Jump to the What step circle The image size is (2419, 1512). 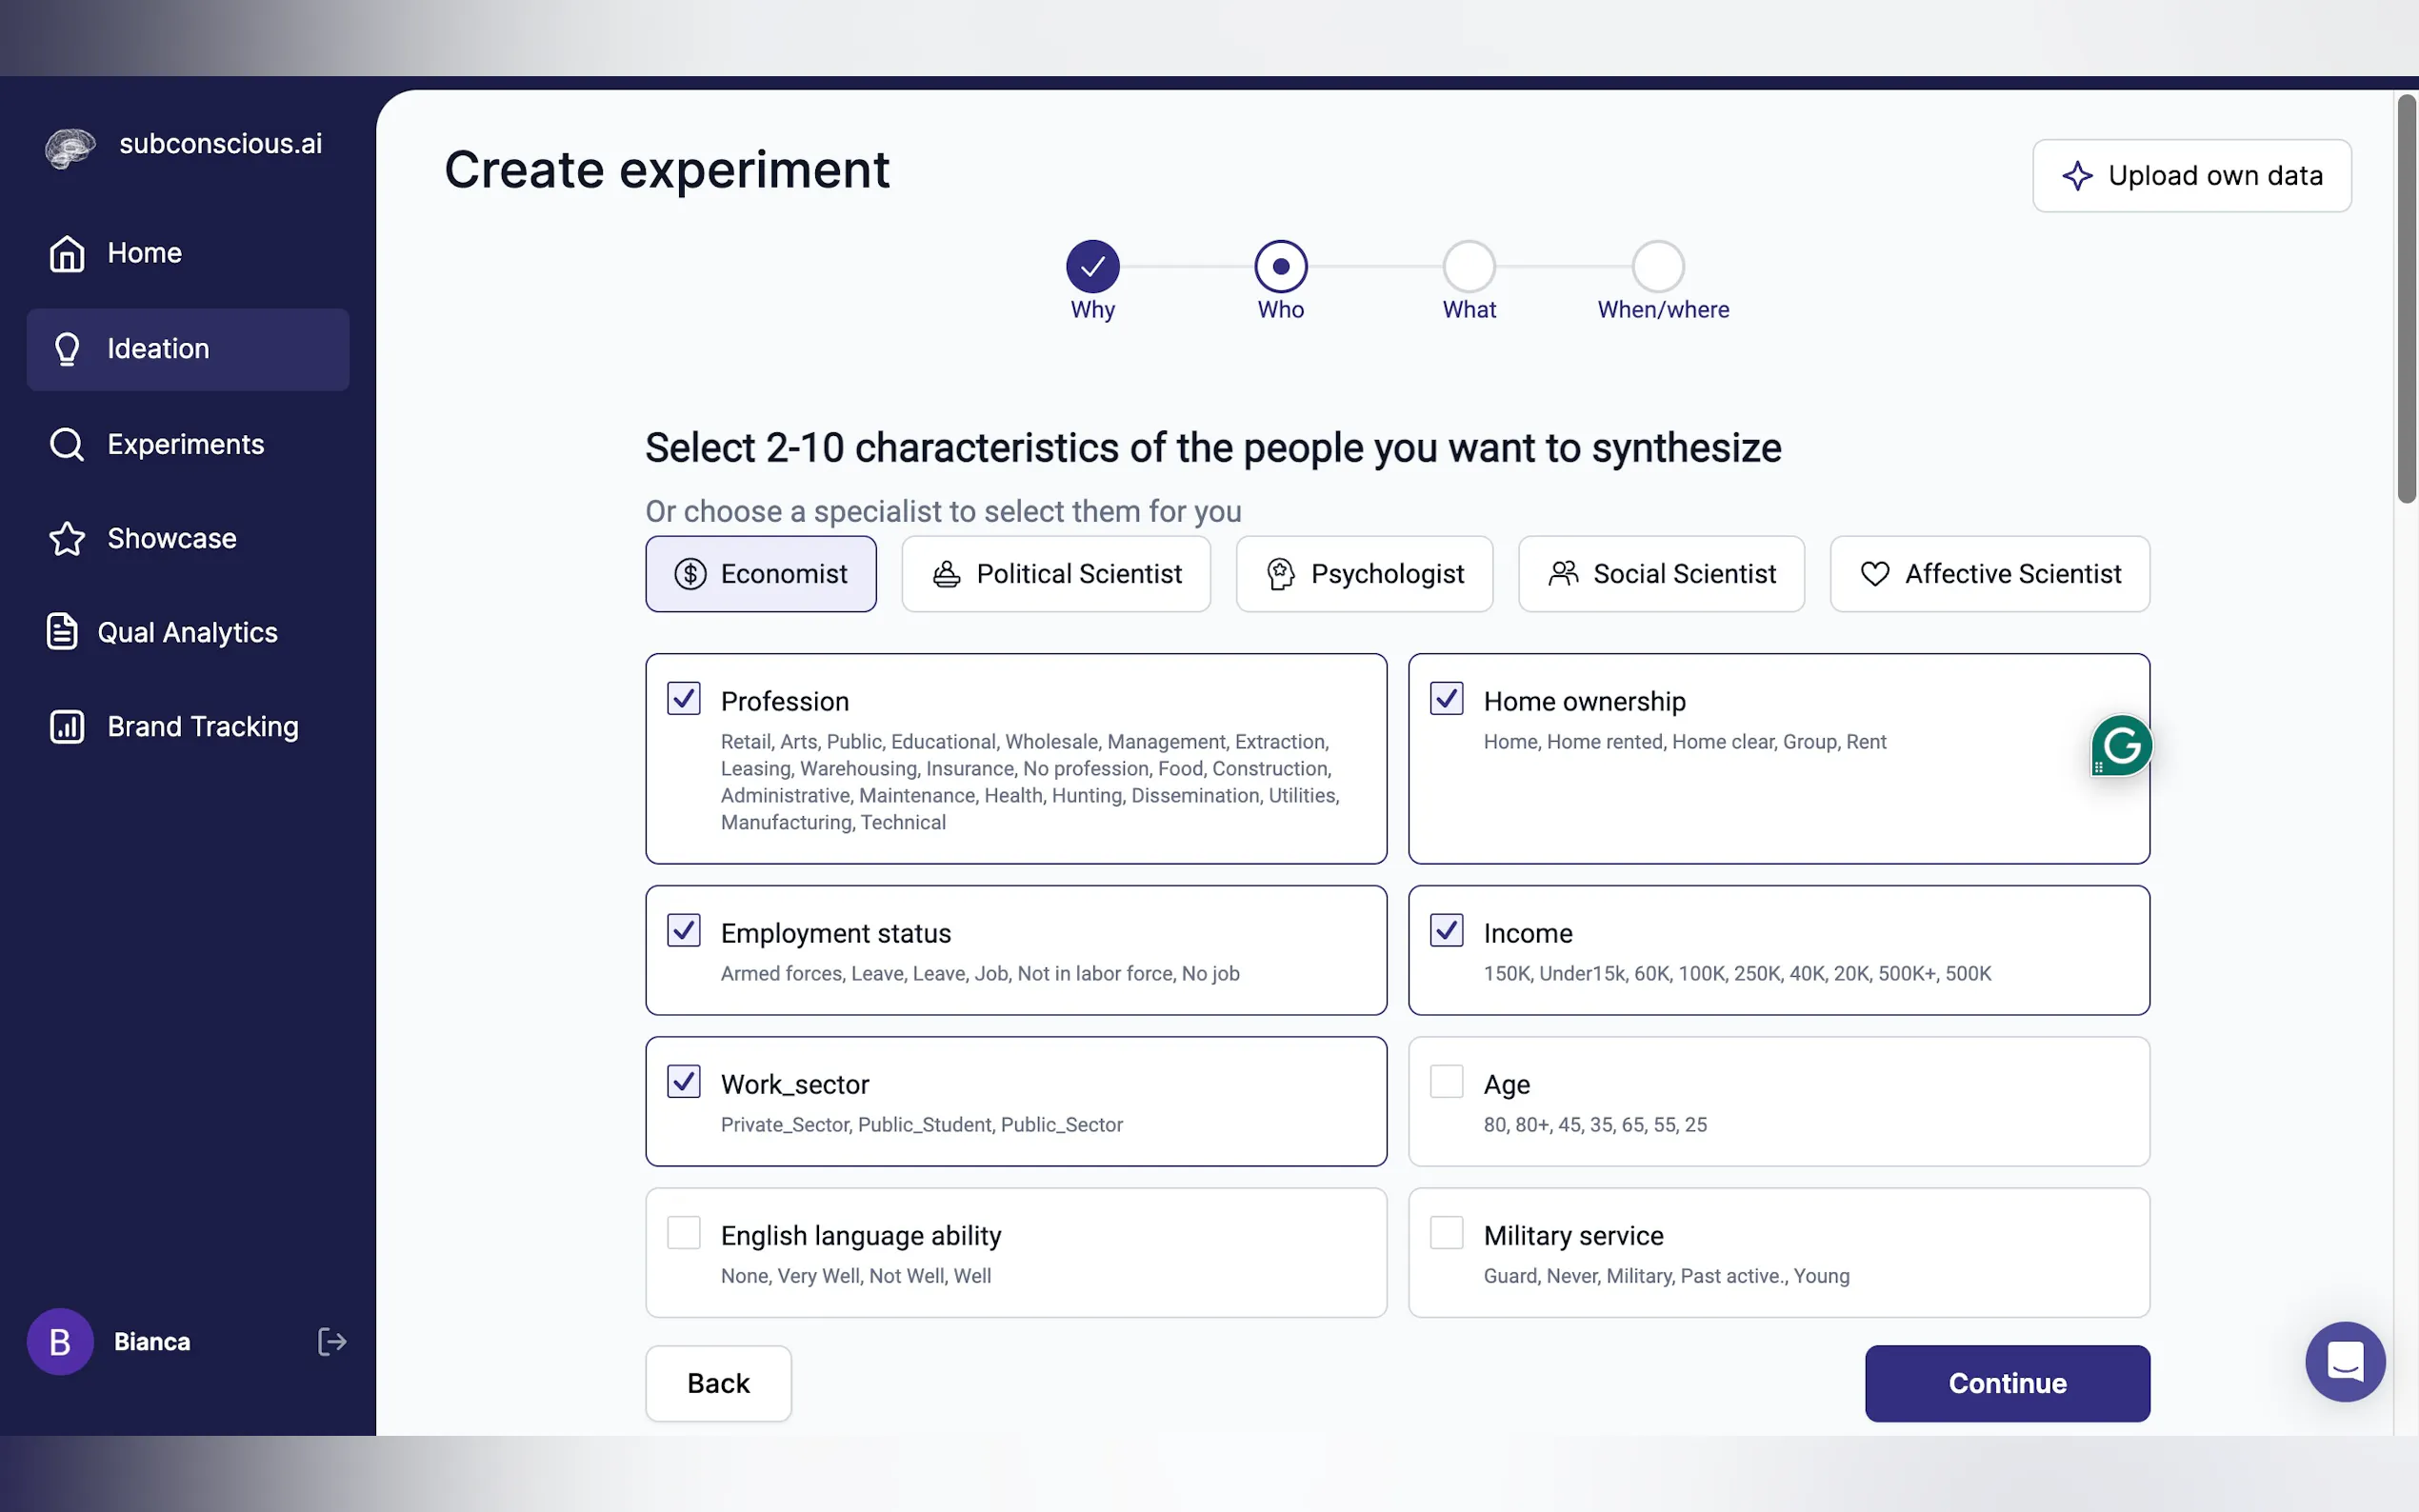click(1469, 267)
